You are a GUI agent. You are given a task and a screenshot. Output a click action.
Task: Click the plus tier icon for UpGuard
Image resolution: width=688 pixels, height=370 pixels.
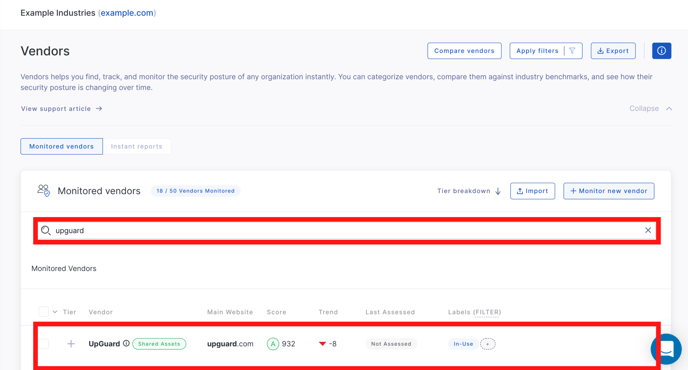click(71, 344)
